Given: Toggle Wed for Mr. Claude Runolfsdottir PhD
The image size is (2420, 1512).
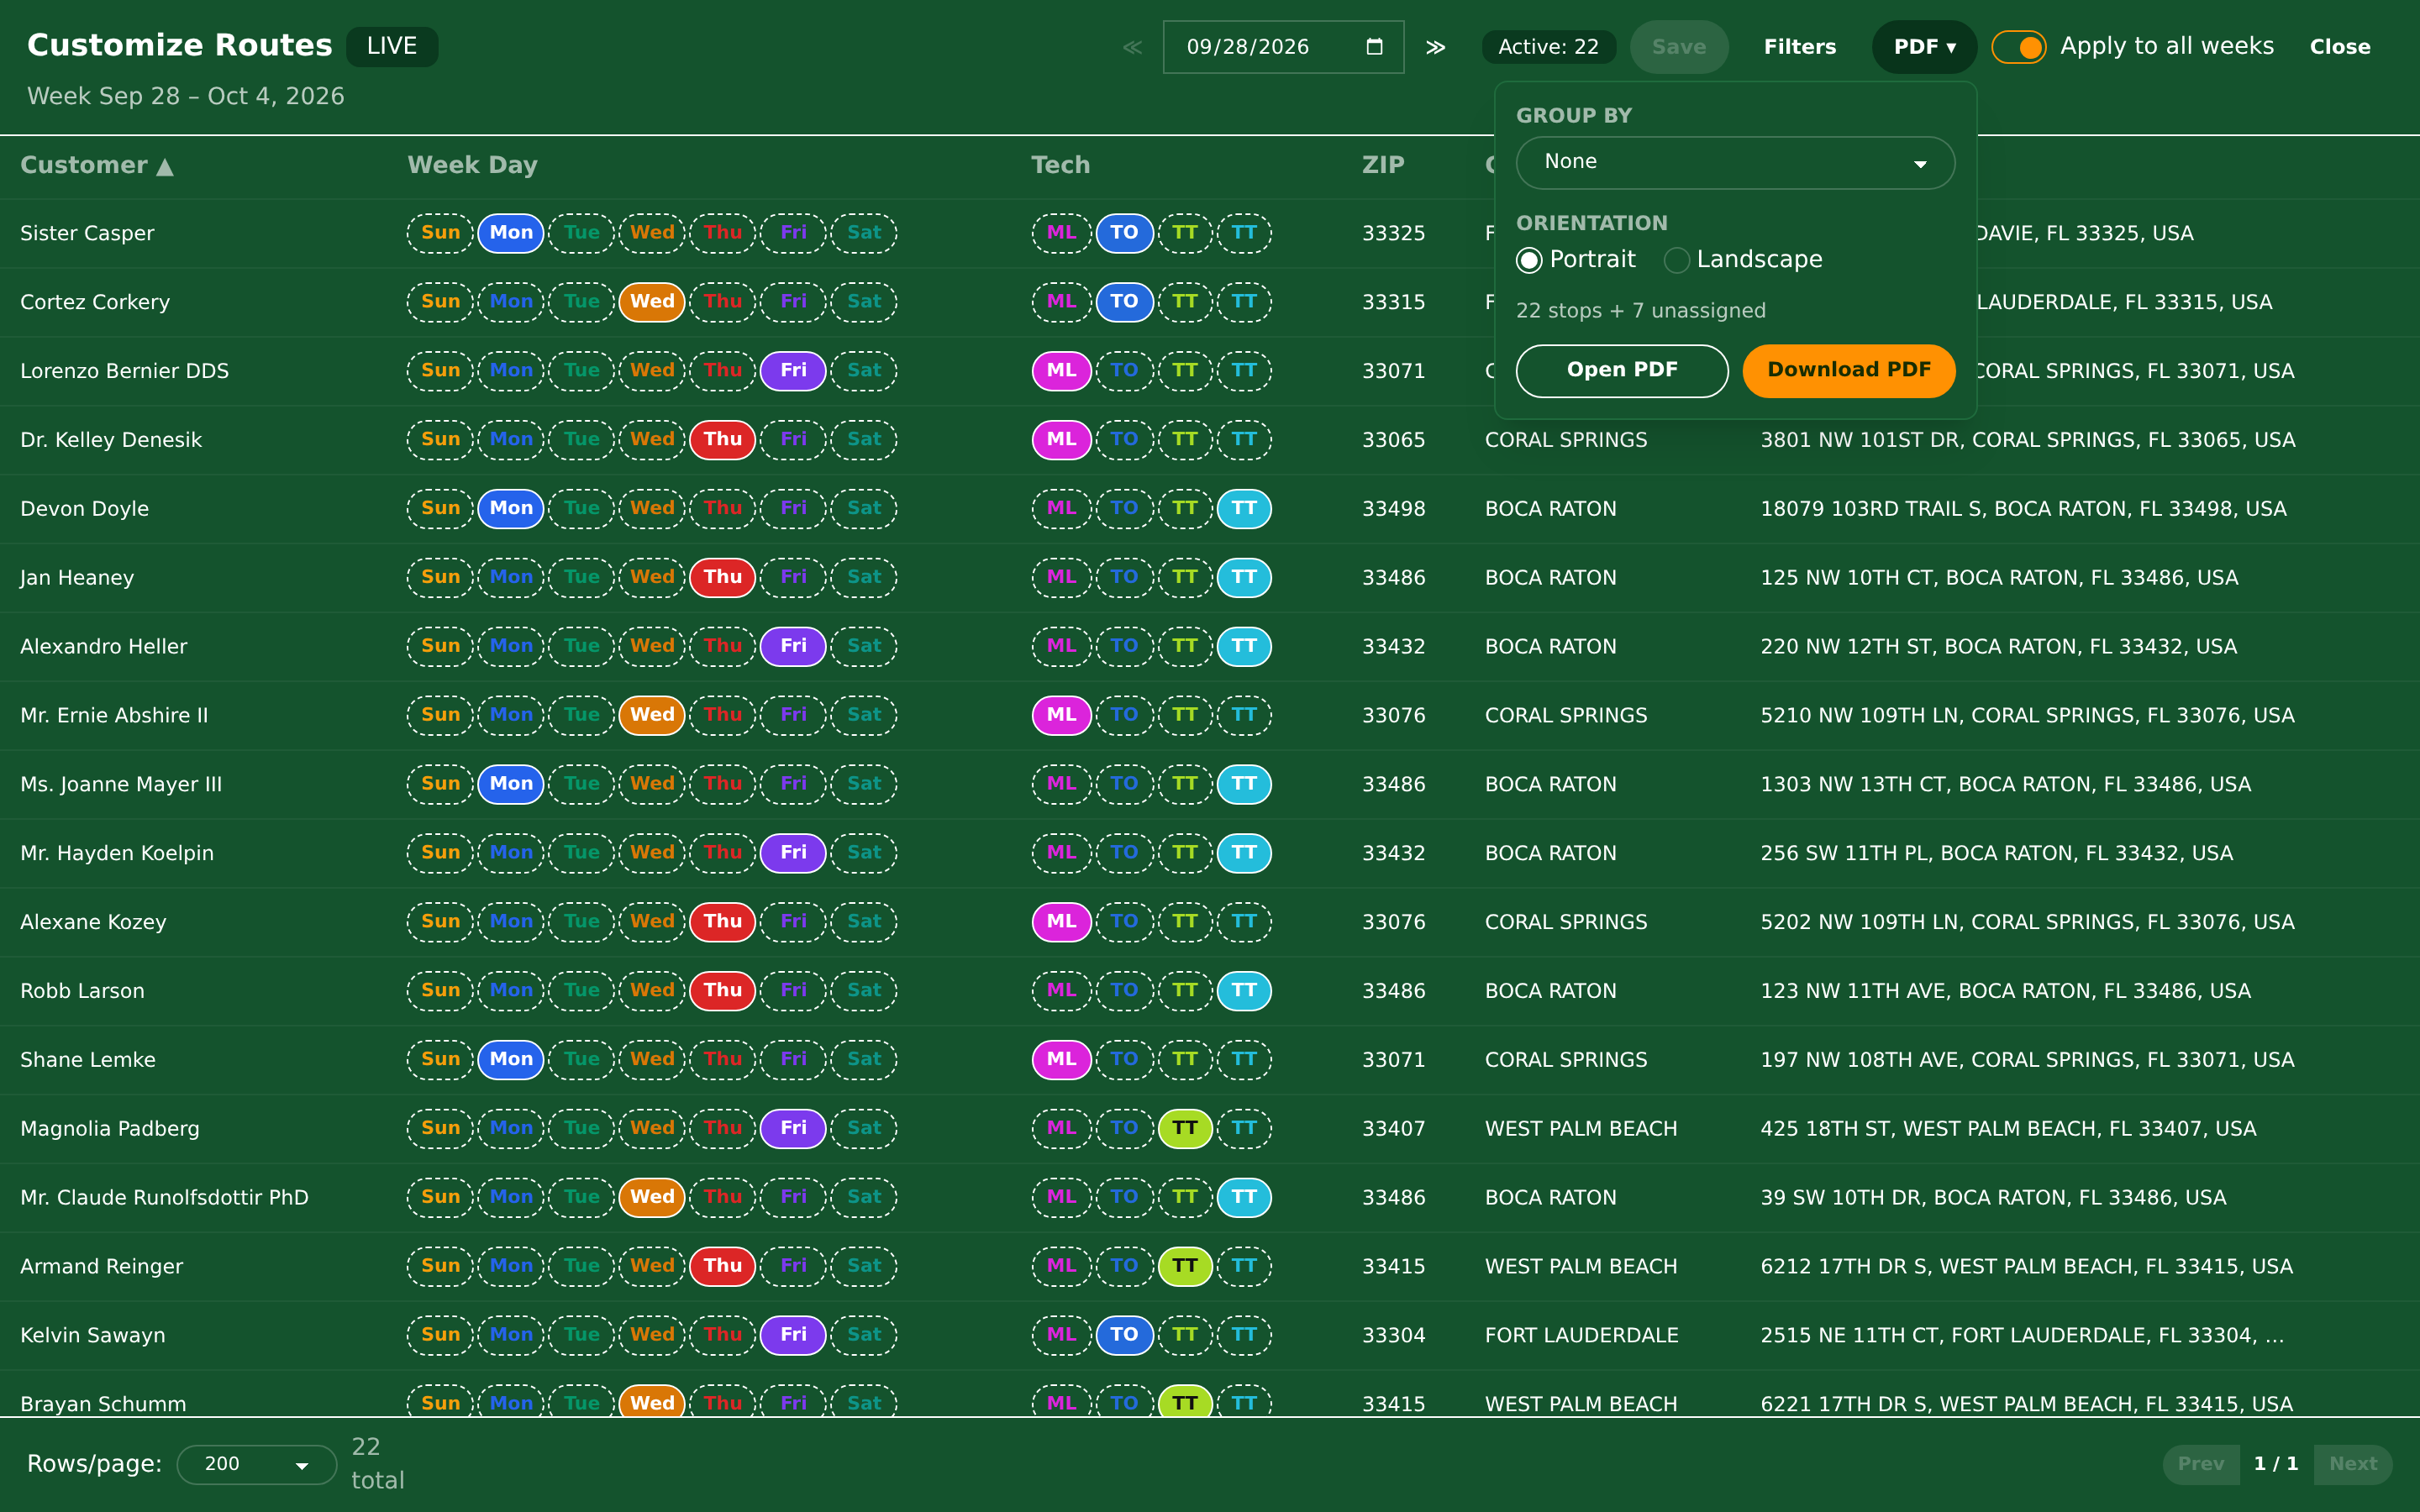Looking at the screenshot, I should [652, 1198].
